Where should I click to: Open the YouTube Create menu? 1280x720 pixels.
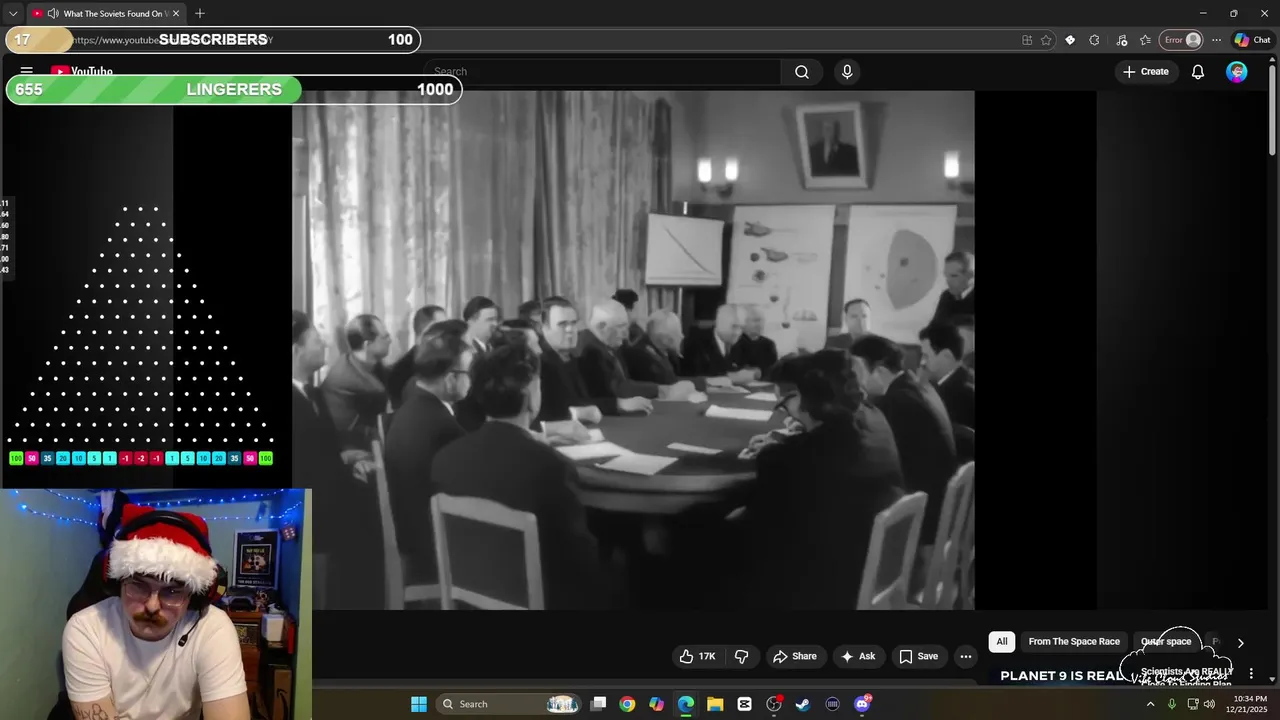pos(1146,72)
